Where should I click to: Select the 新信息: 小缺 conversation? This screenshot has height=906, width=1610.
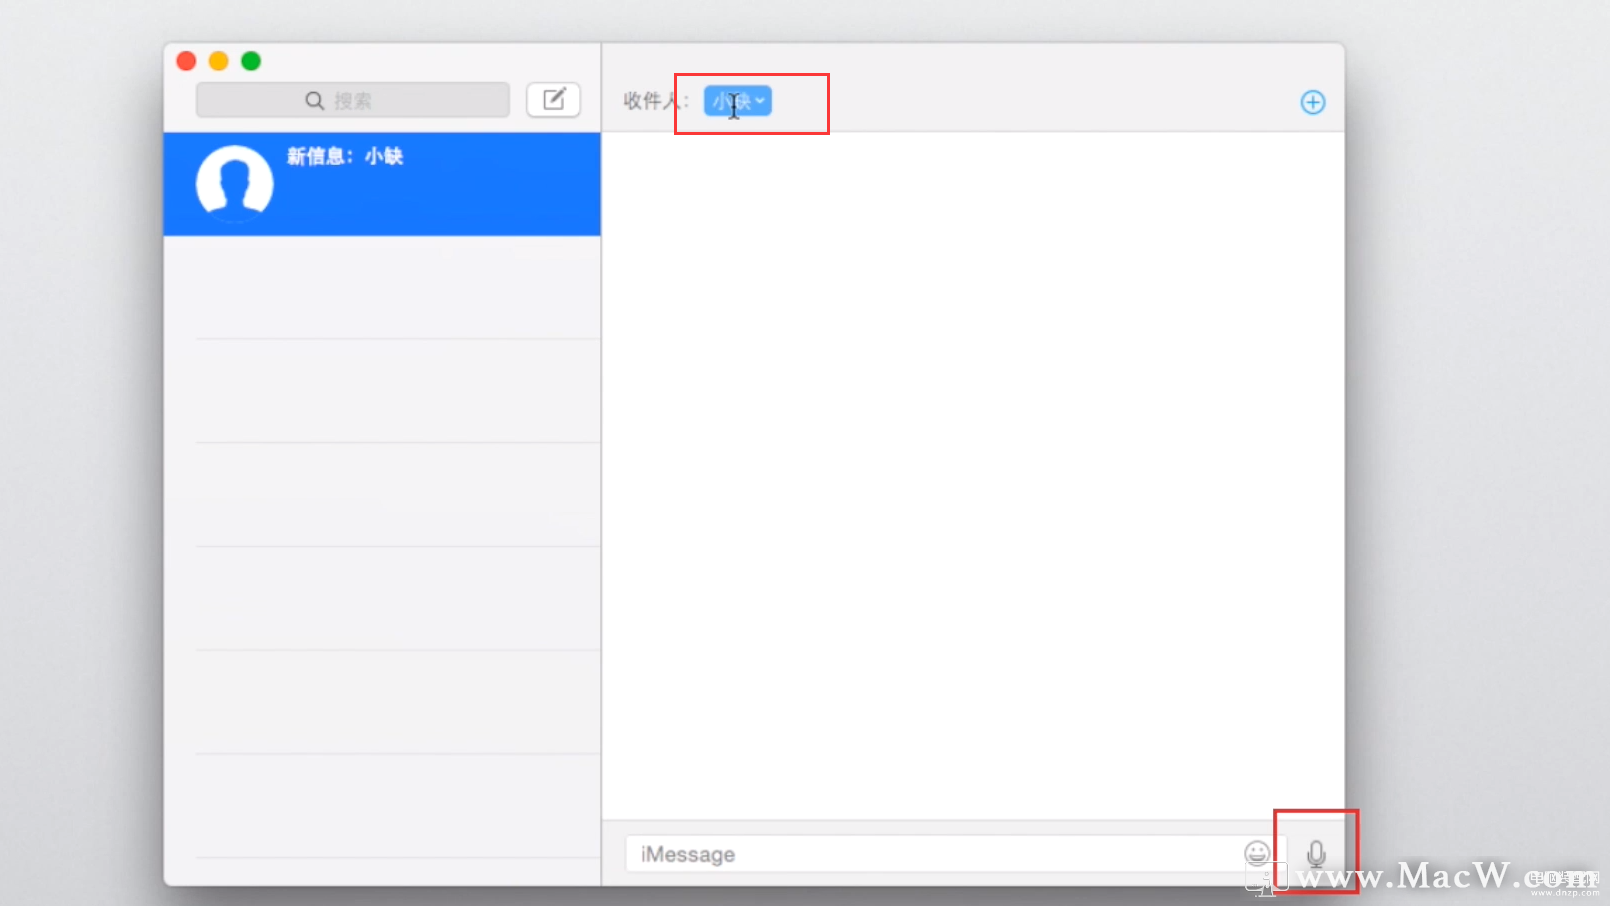pos(382,184)
